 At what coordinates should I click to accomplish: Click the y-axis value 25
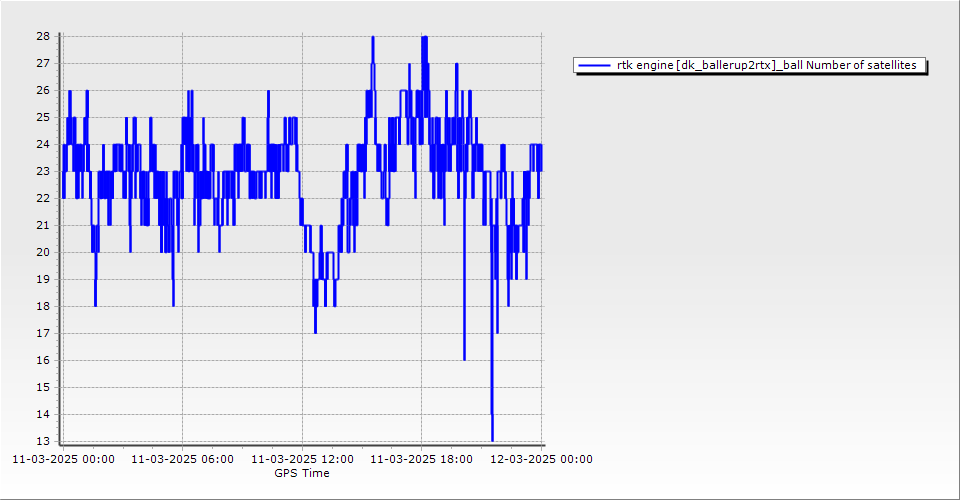click(x=43, y=117)
